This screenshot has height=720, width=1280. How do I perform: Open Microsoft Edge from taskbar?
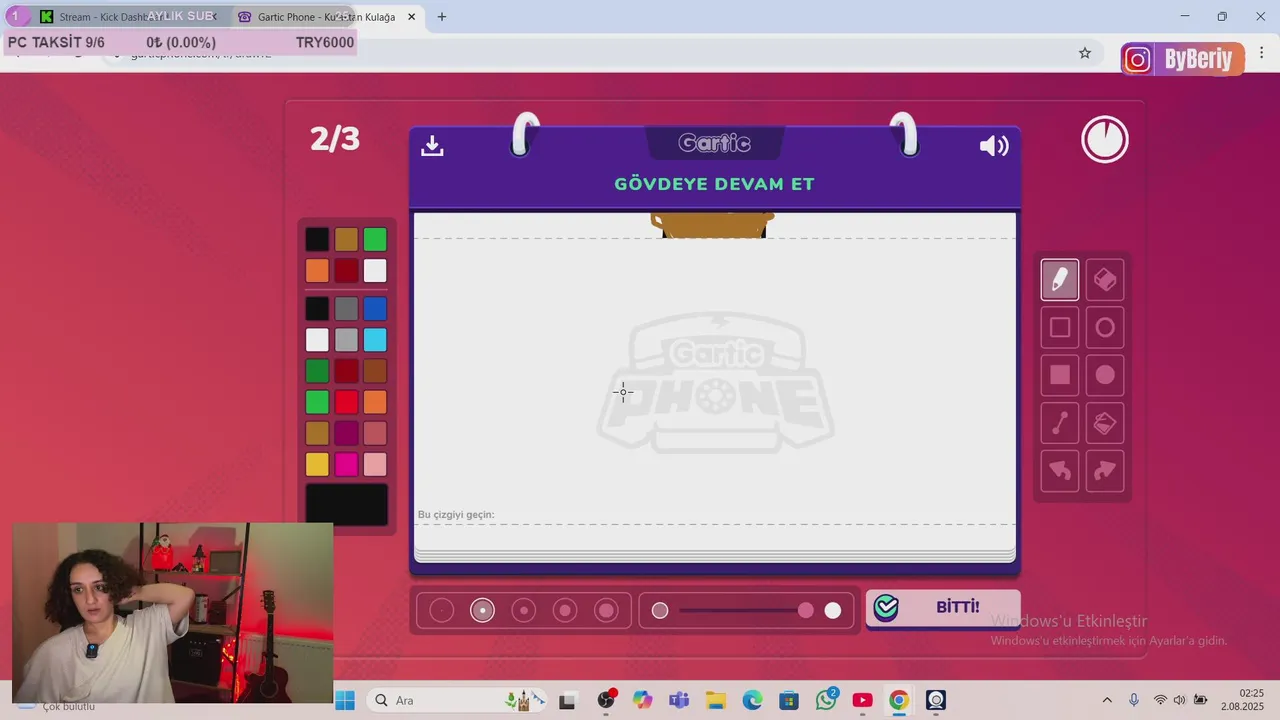(x=752, y=700)
